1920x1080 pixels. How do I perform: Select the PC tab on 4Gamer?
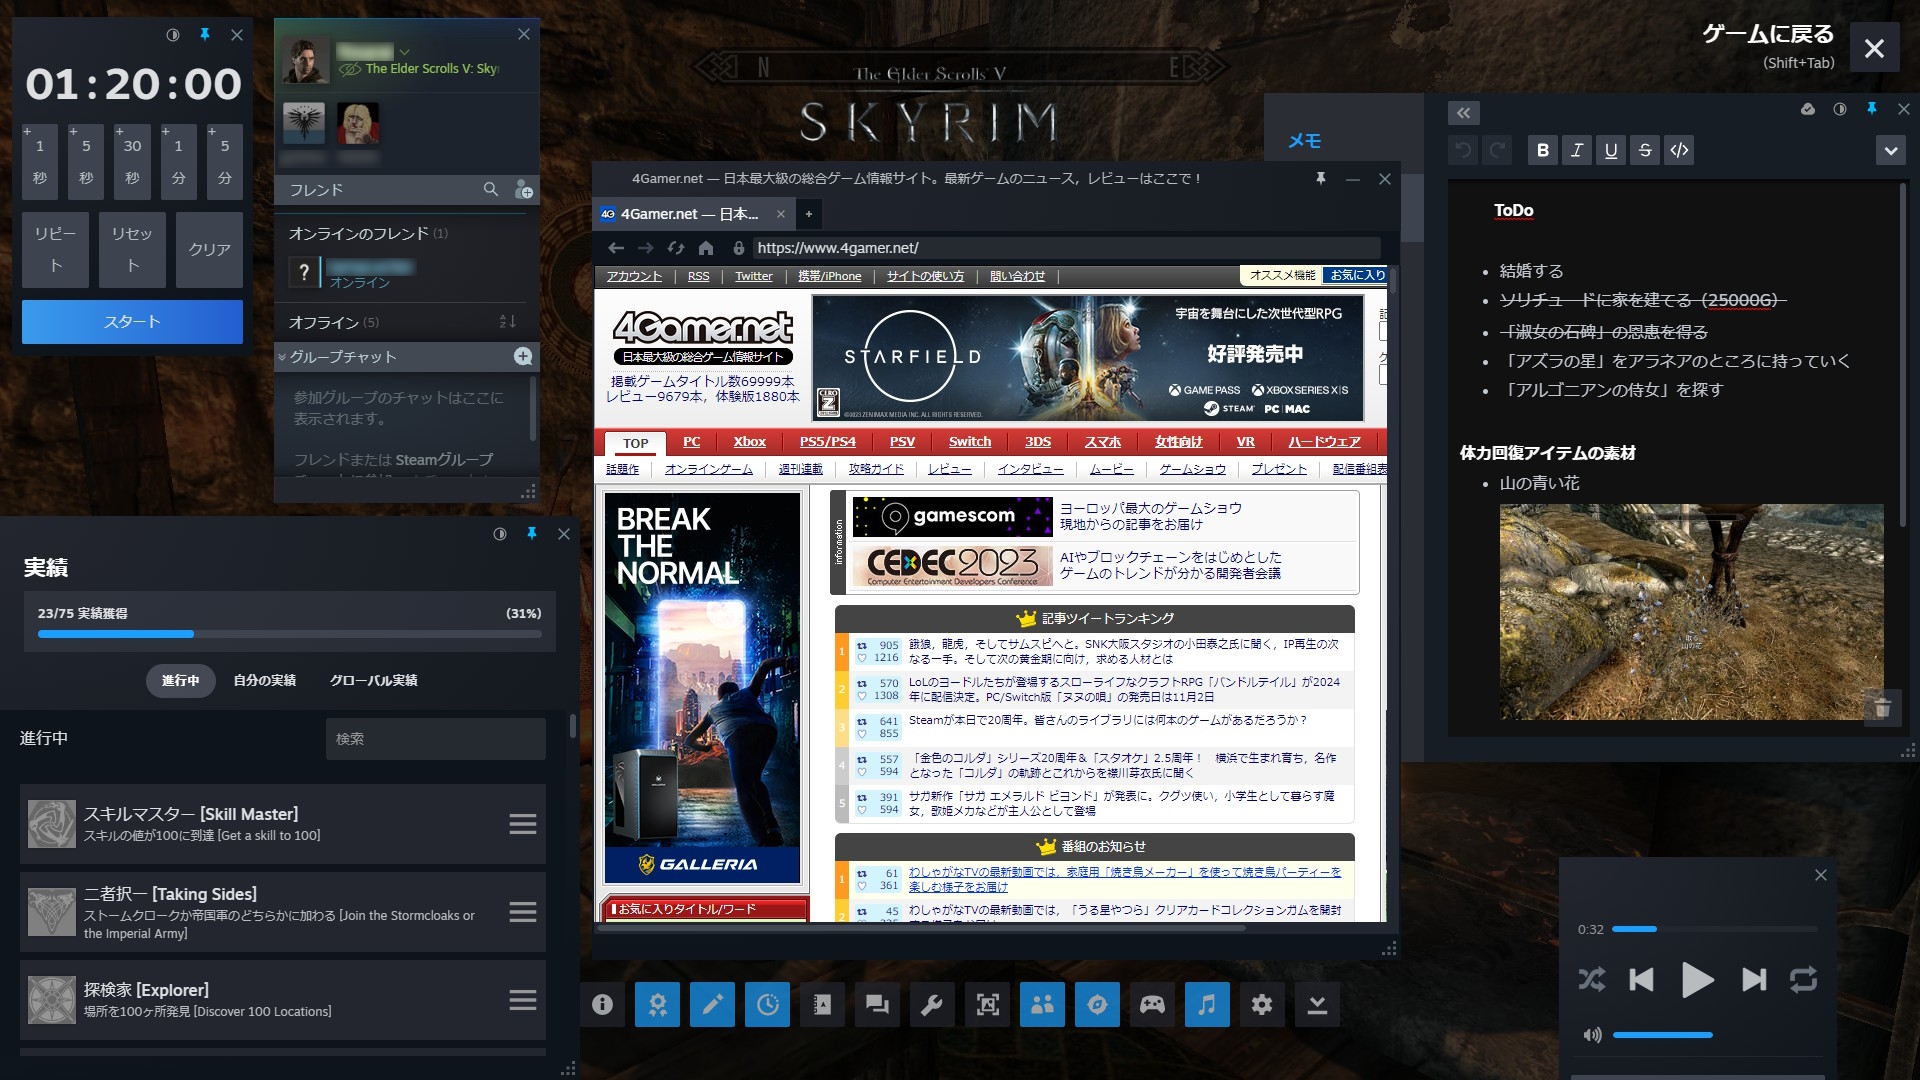pyautogui.click(x=691, y=442)
